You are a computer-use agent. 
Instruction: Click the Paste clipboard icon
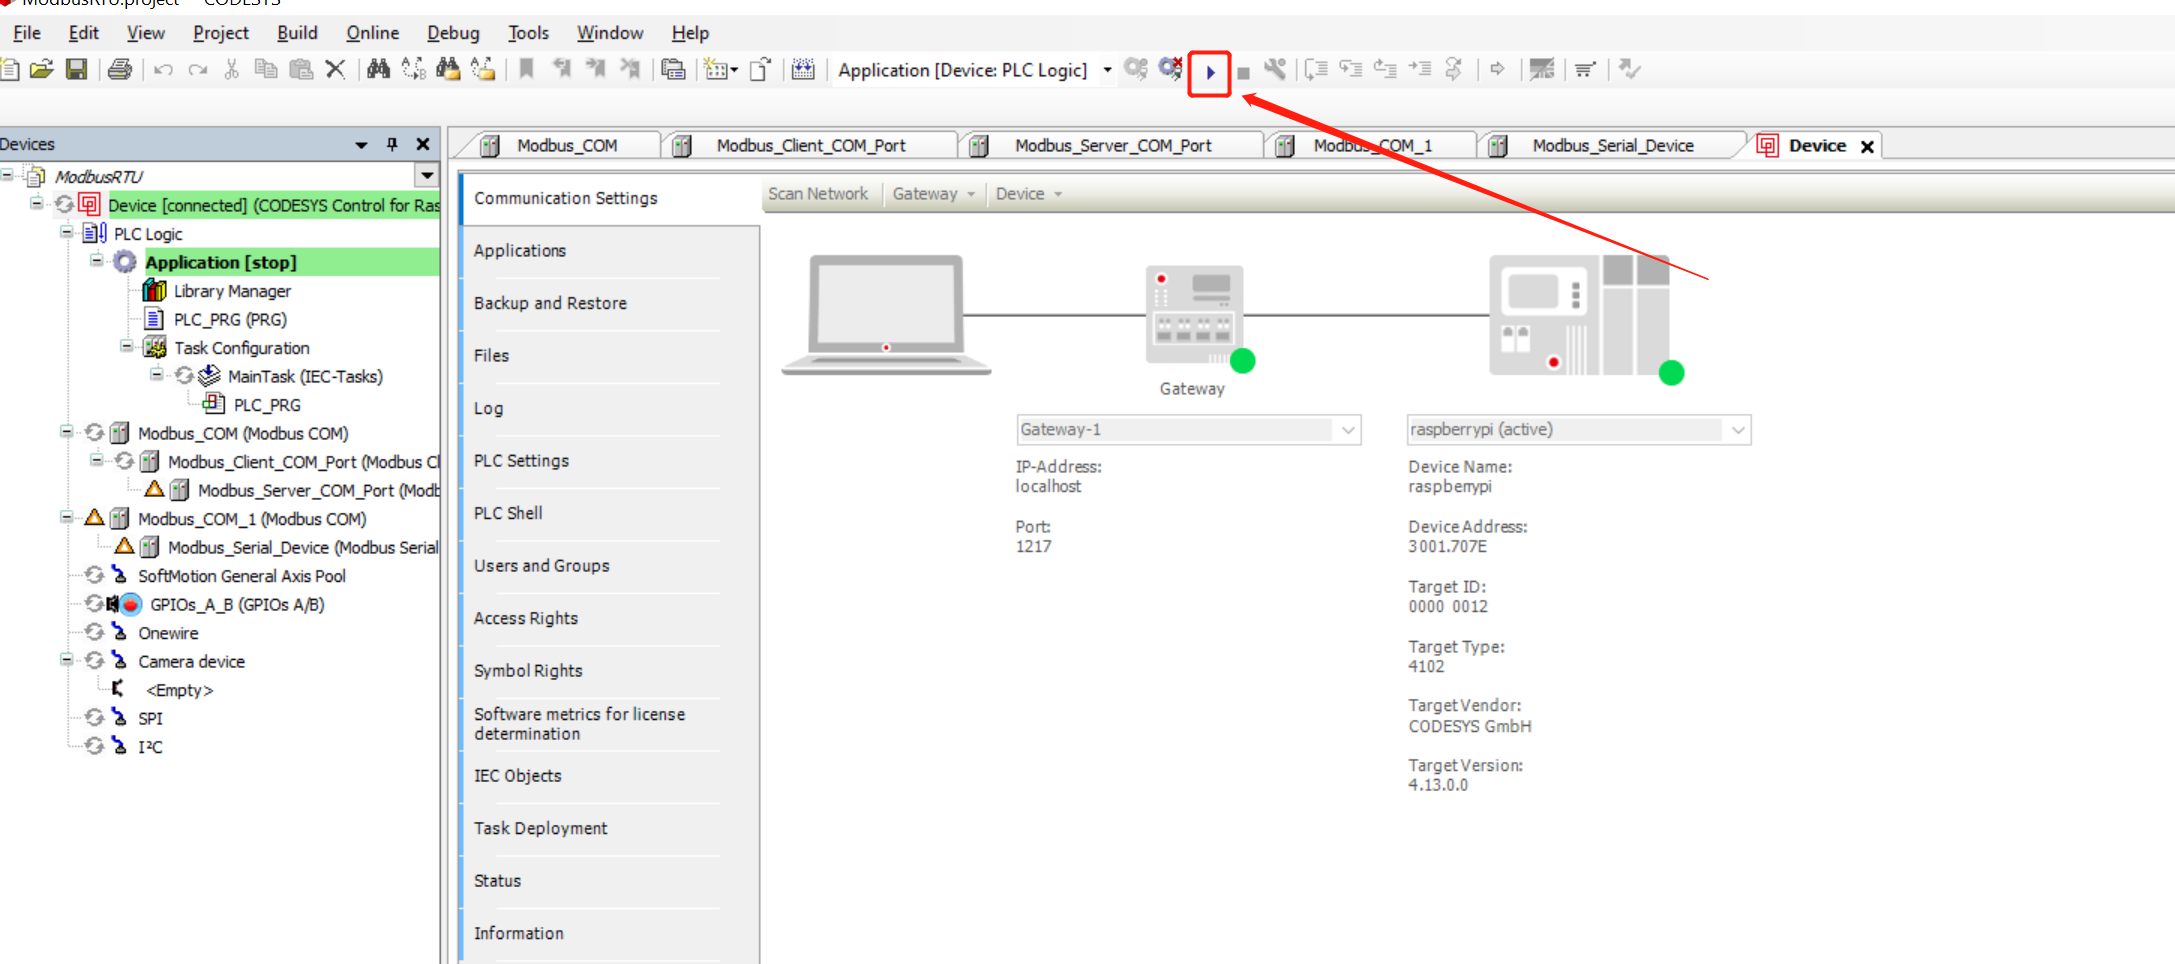coord(301,69)
